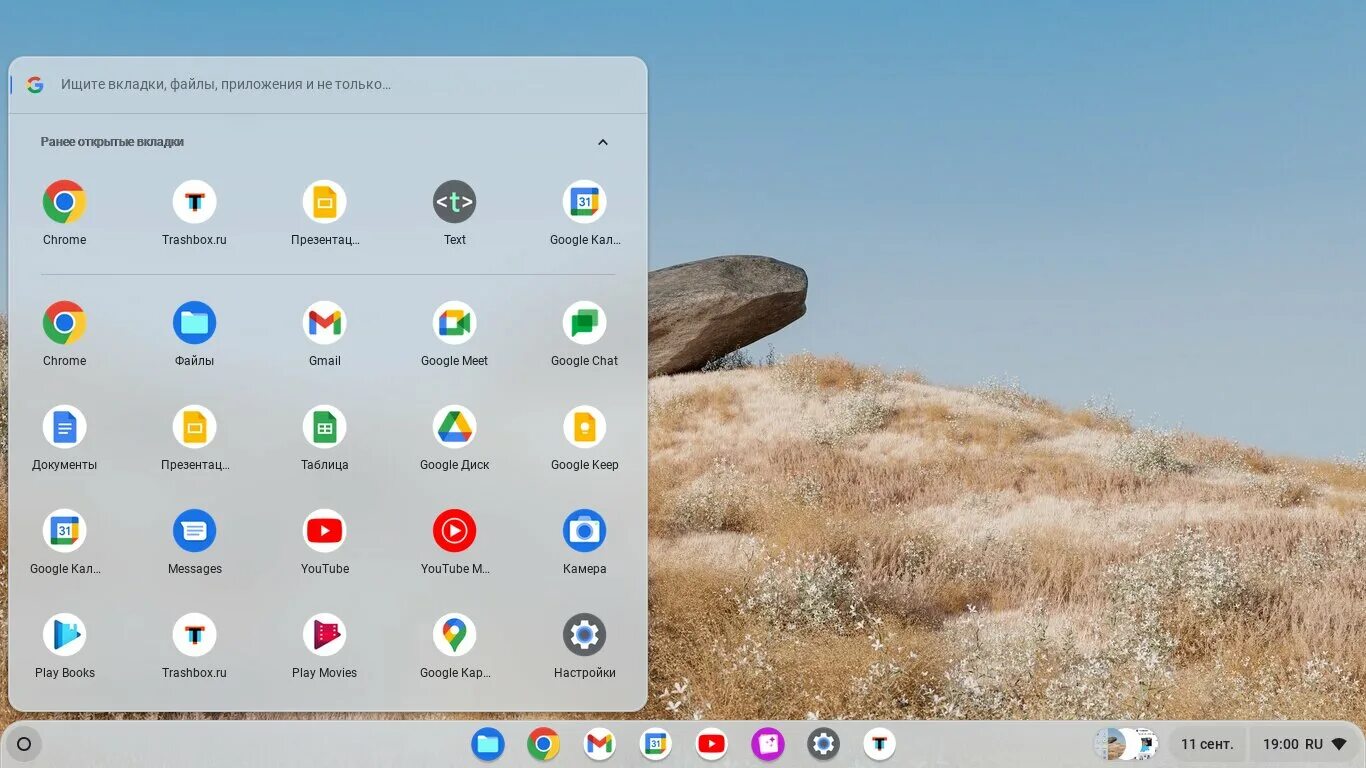Open the purple app on the shelf
The width and height of the screenshot is (1366, 768).
(x=768, y=744)
